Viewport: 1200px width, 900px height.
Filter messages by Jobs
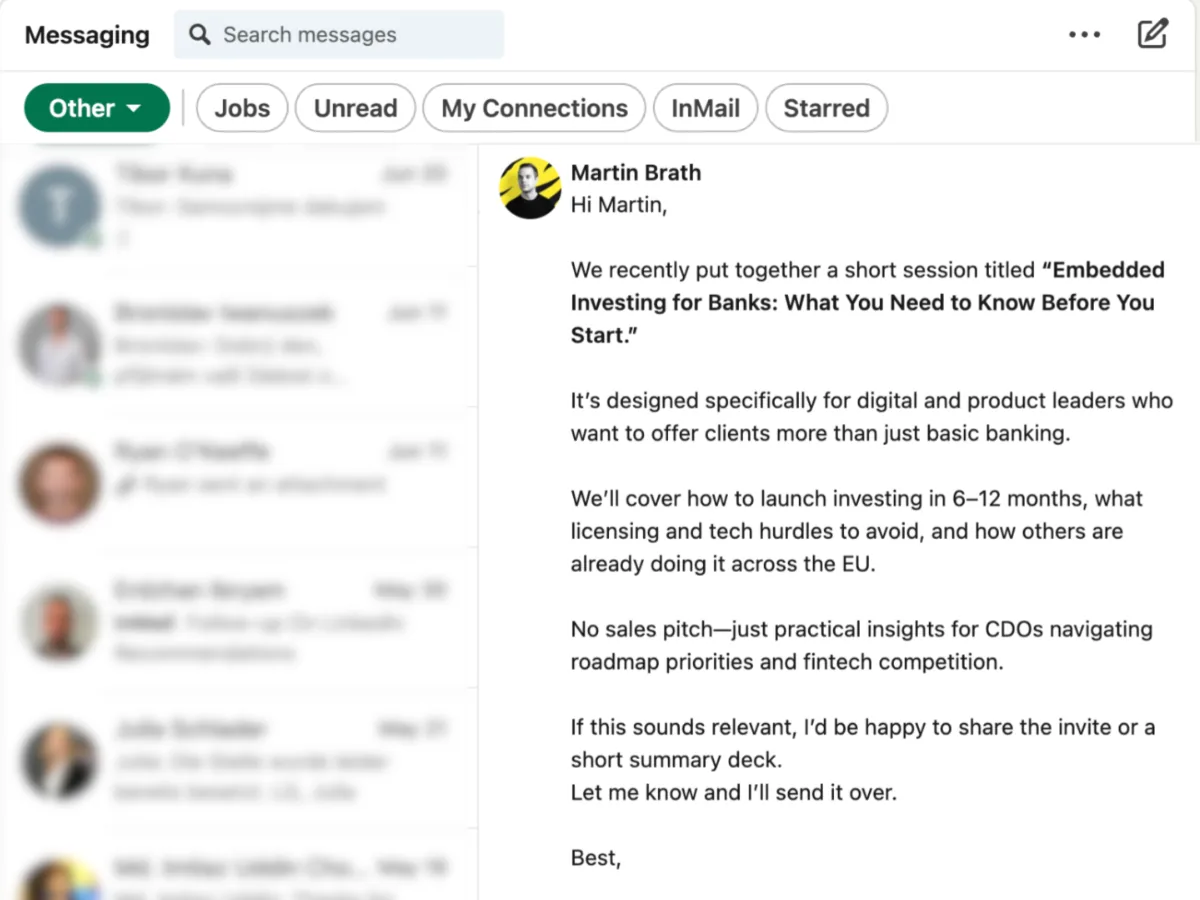tap(242, 108)
